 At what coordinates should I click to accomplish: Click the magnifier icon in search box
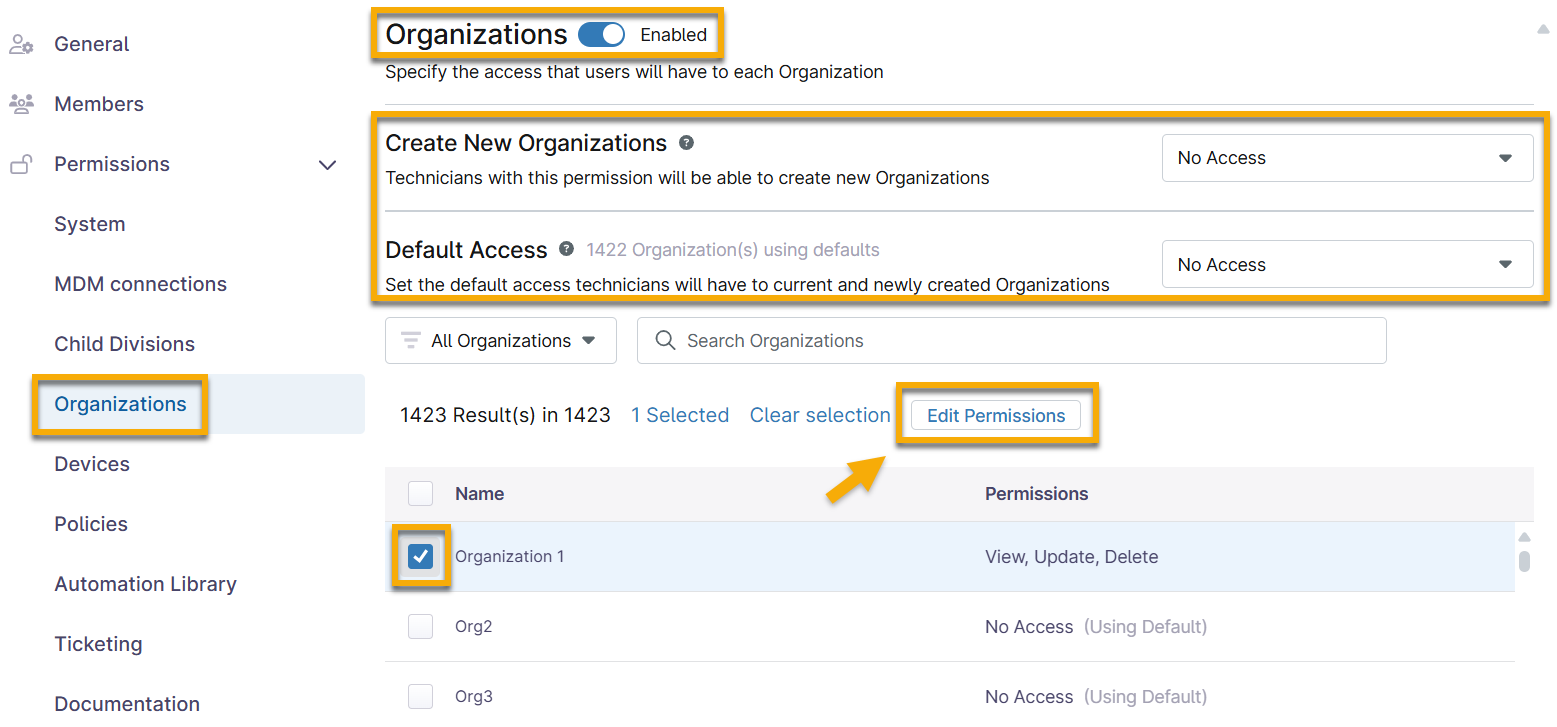pos(665,341)
